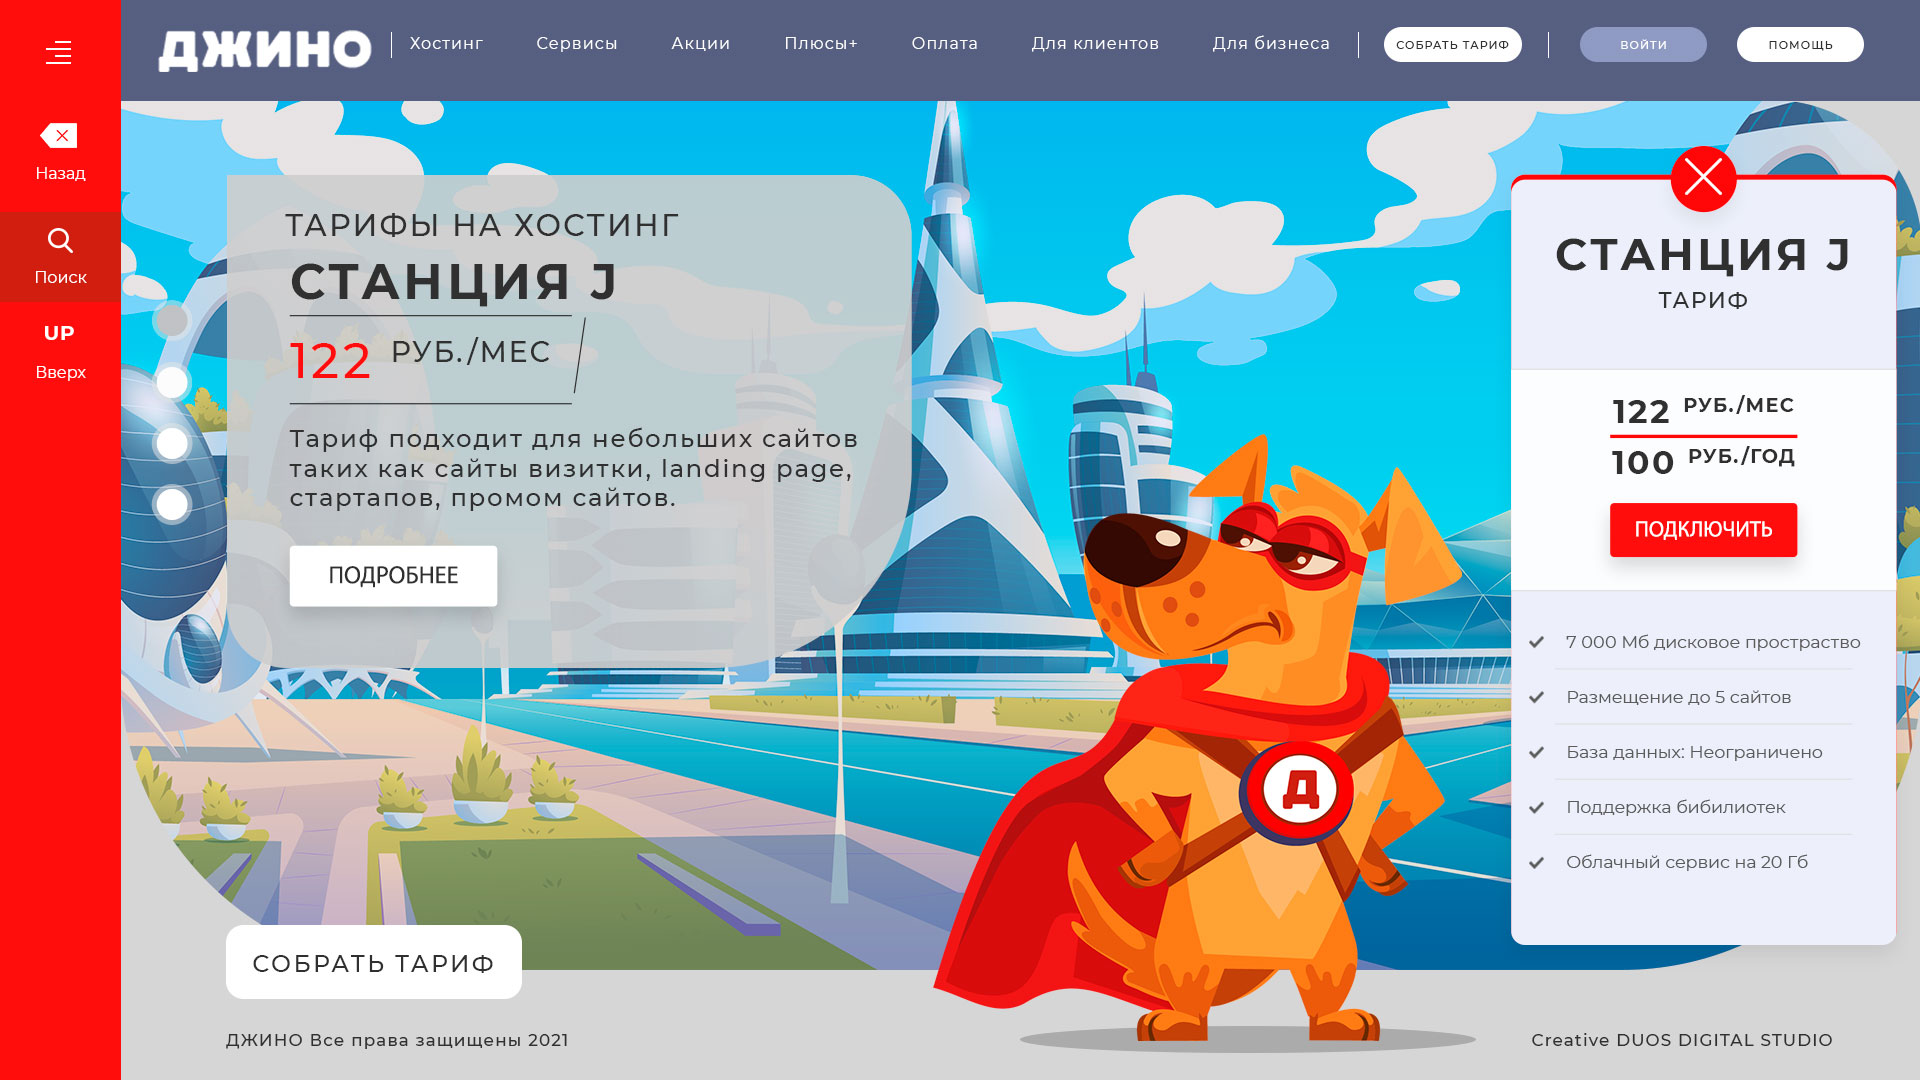The image size is (1920, 1080).
Task: Open the Сервисы menu item
Action: pyautogui.click(x=577, y=44)
